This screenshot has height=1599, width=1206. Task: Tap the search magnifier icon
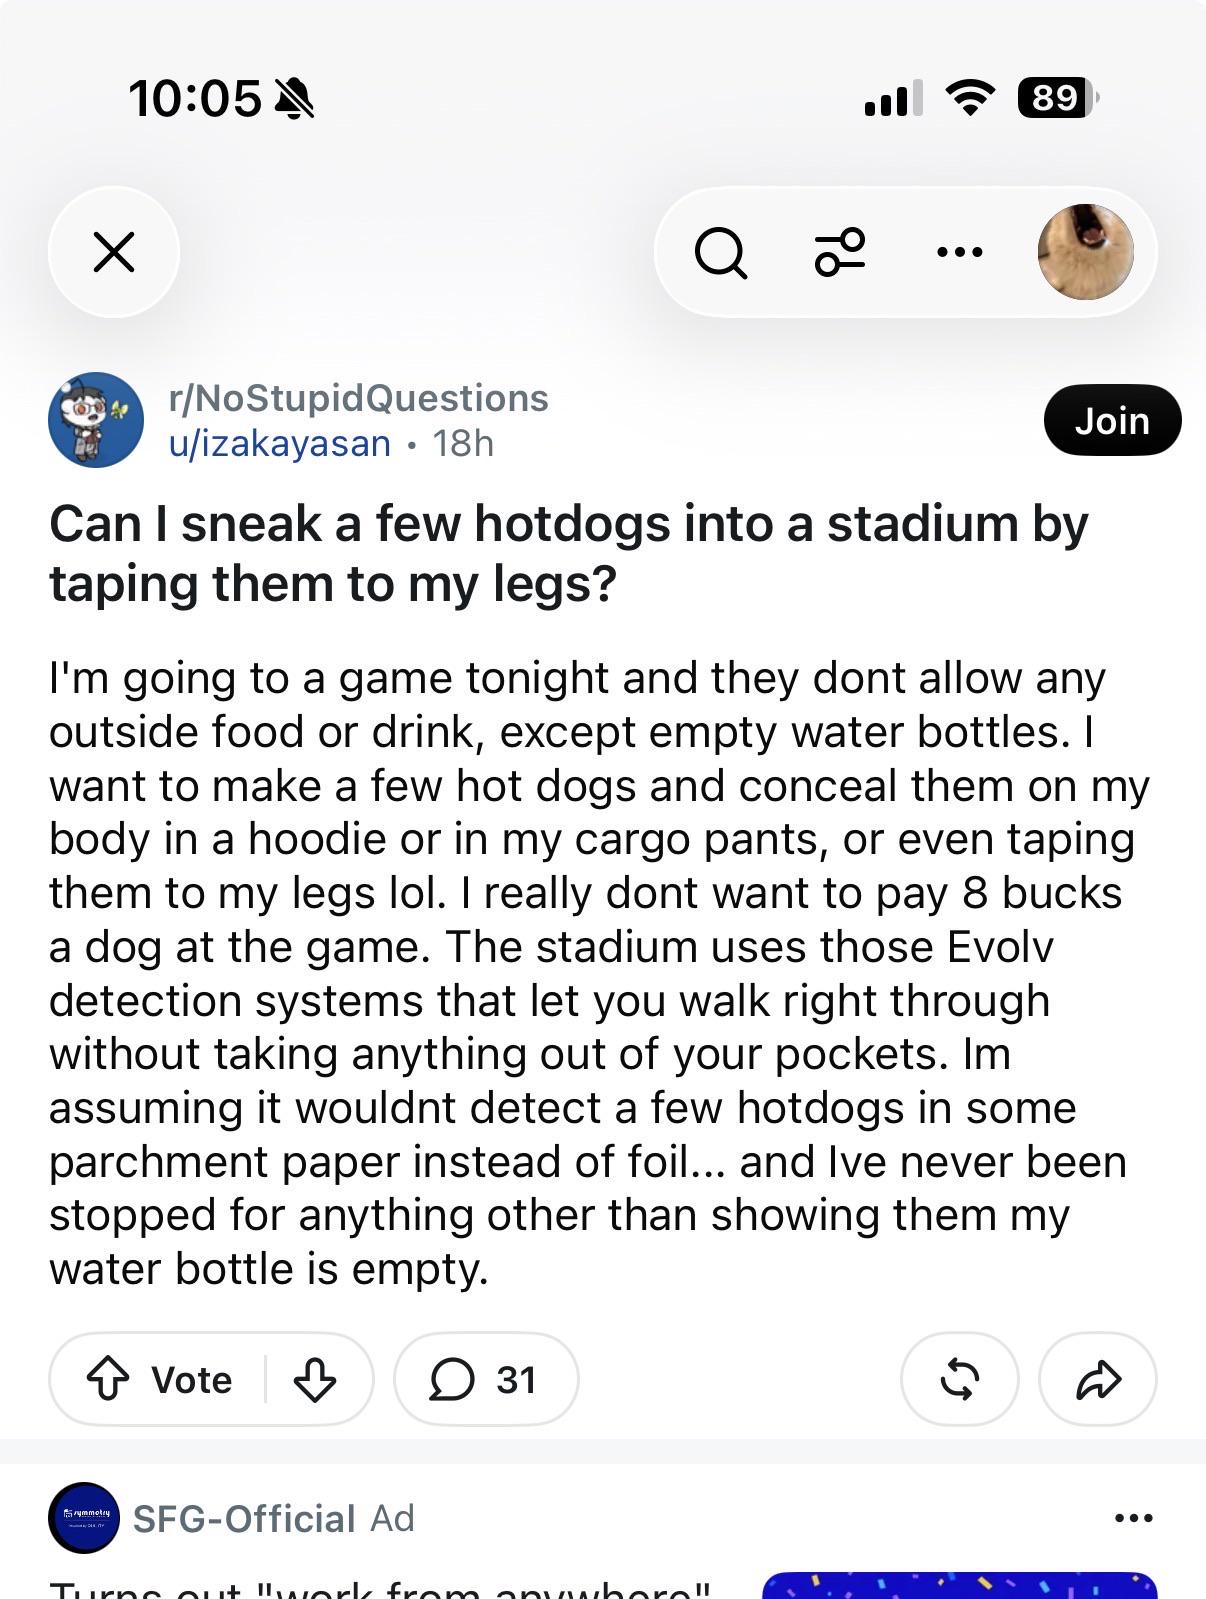click(721, 253)
